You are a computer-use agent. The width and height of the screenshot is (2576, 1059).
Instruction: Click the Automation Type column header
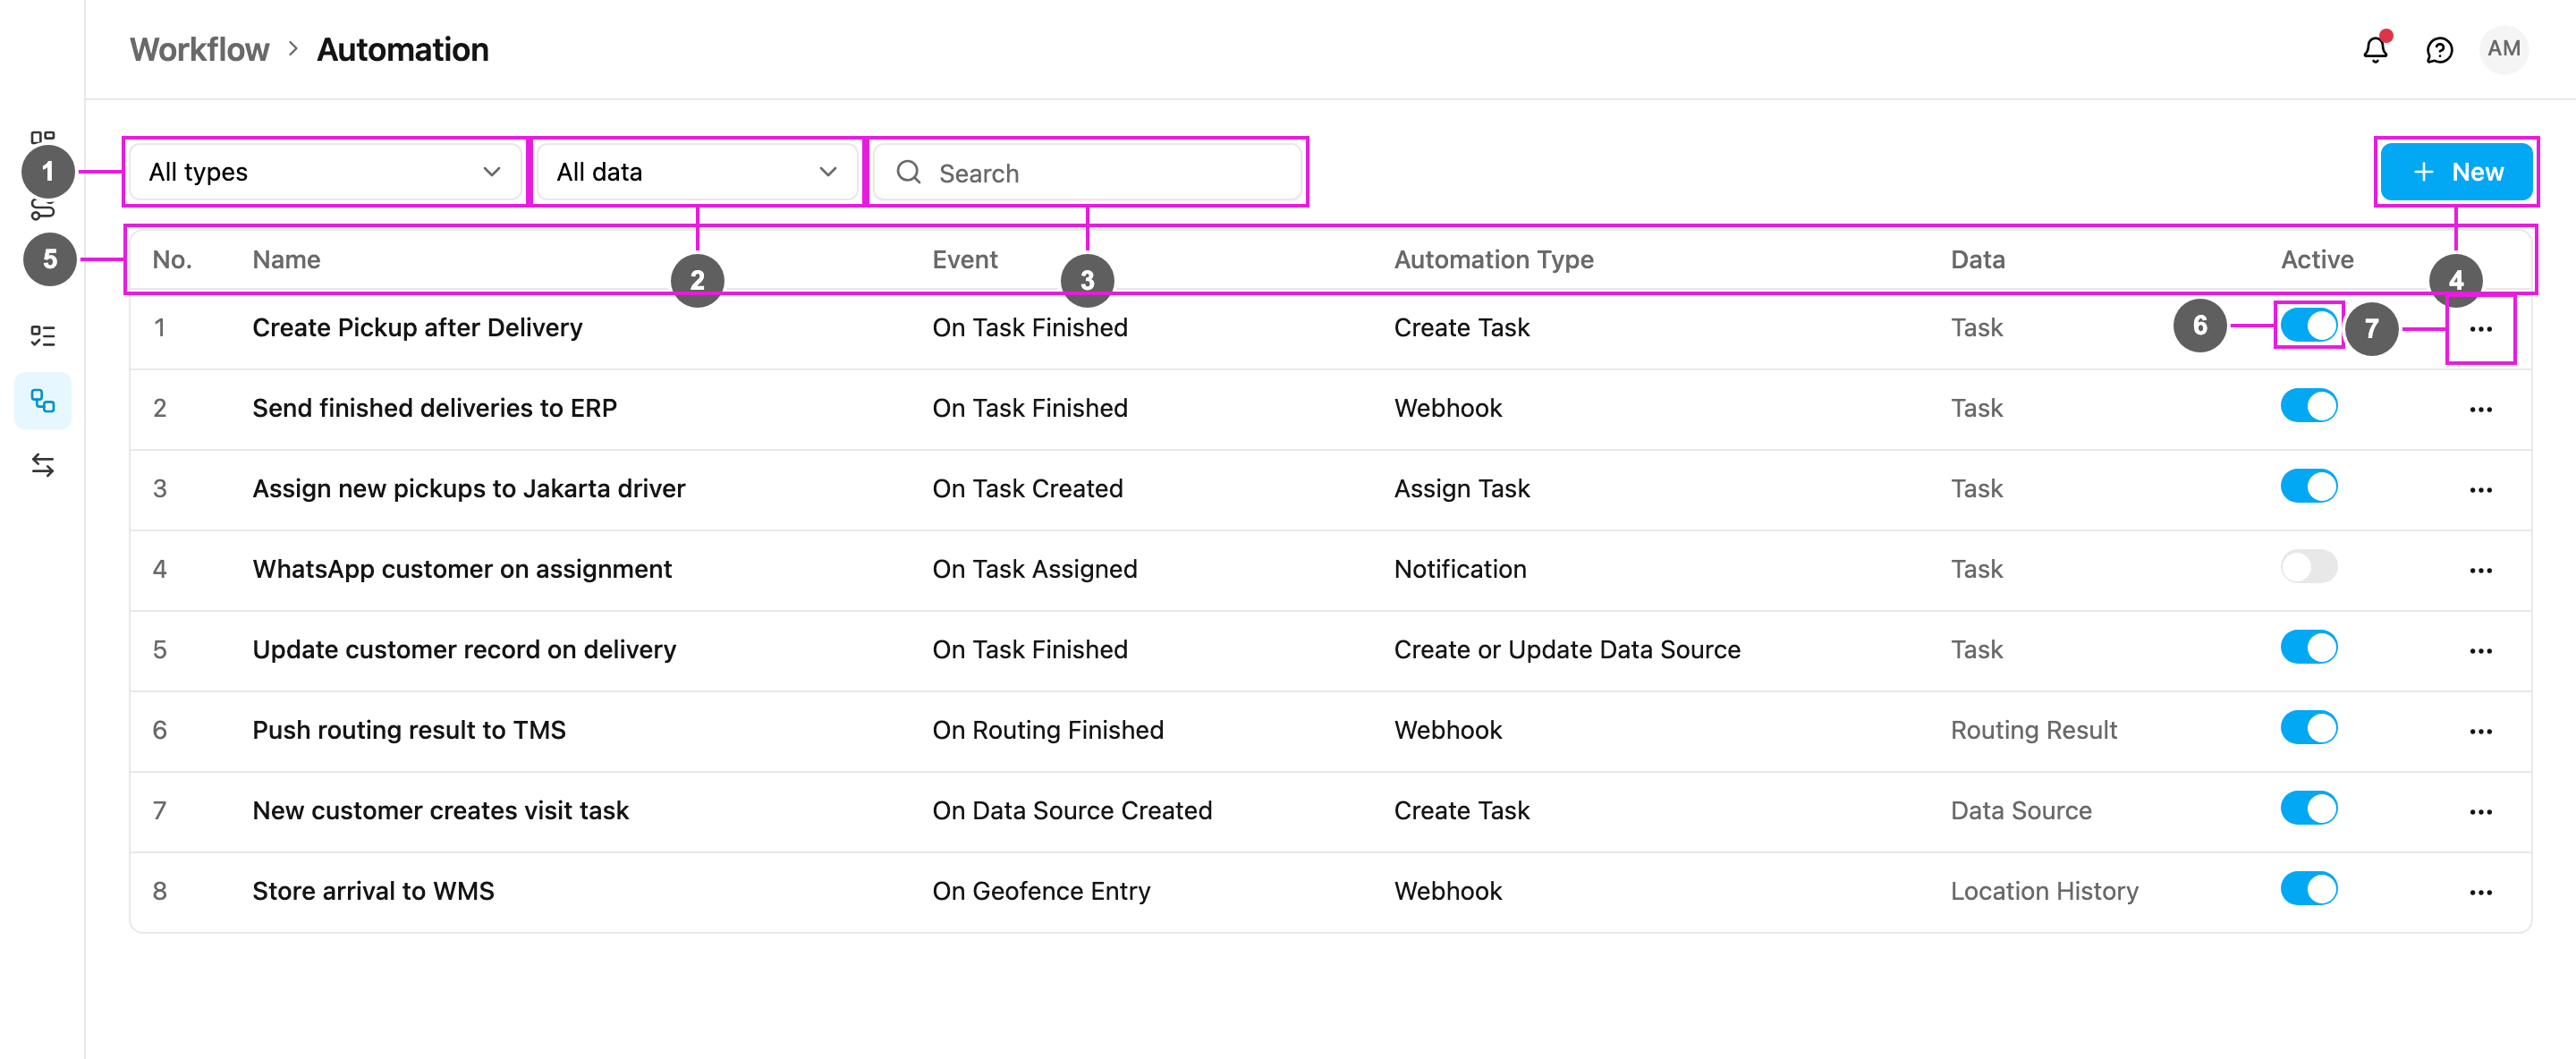pos(1493,260)
